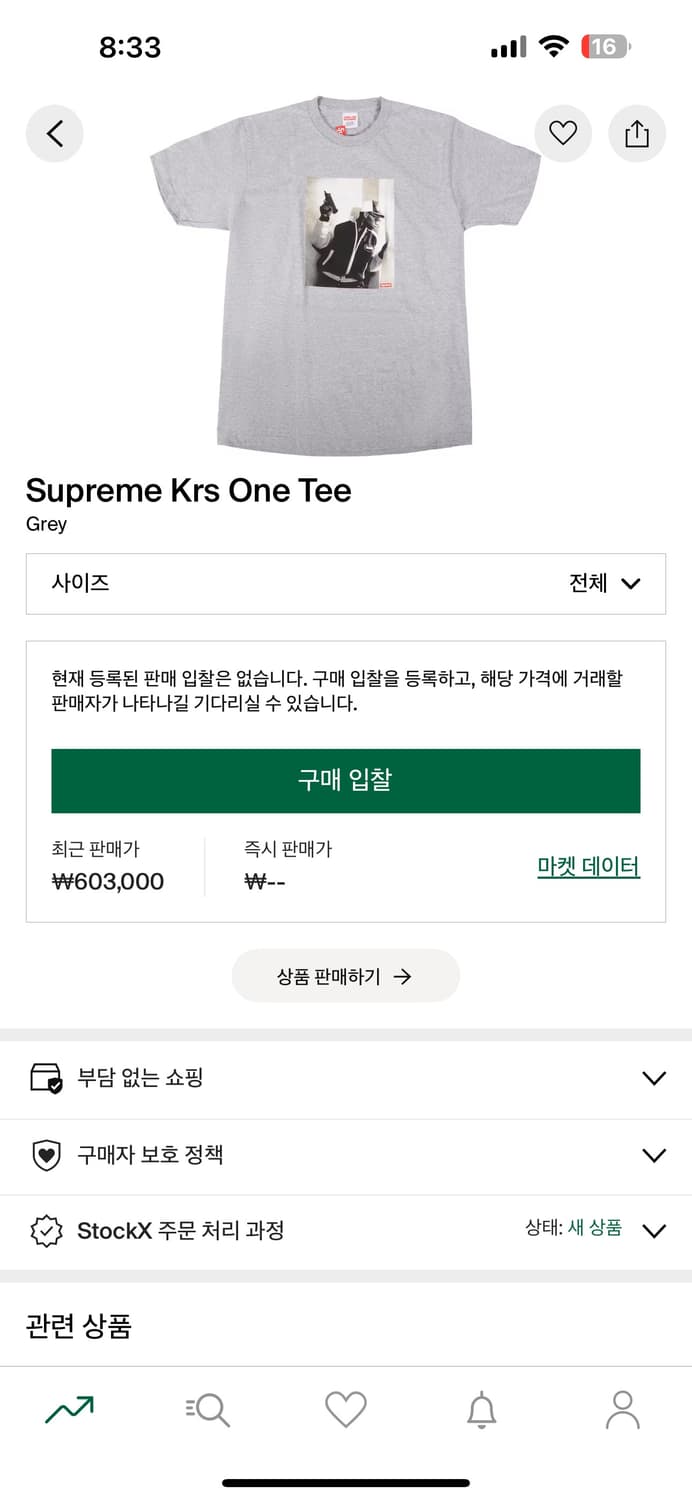Image resolution: width=692 pixels, height=1500 pixels.
Task: Tap the StockX verified badge icon
Action: click(46, 1231)
